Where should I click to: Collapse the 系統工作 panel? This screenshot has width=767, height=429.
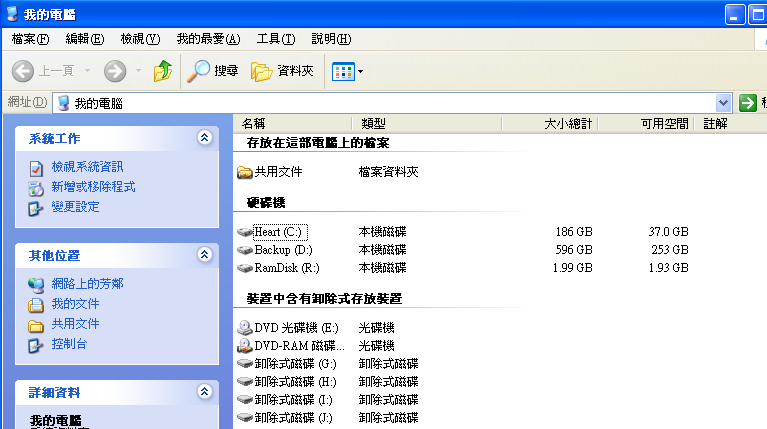coord(204,138)
